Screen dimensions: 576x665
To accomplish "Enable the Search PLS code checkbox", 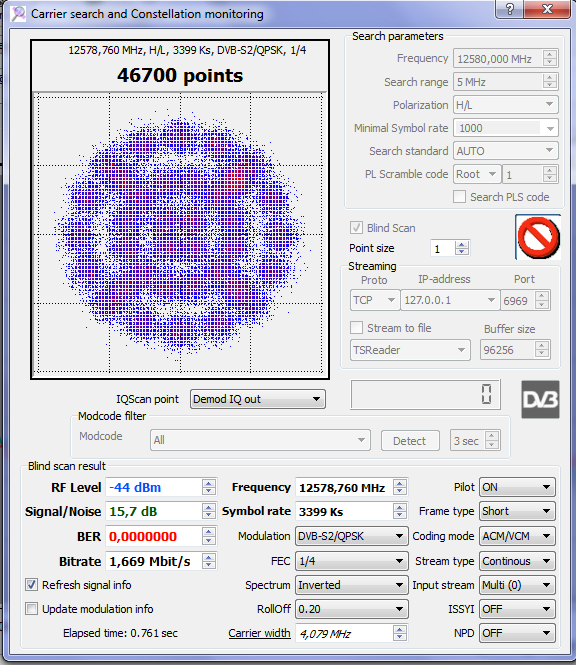I will click(x=459, y=197).
